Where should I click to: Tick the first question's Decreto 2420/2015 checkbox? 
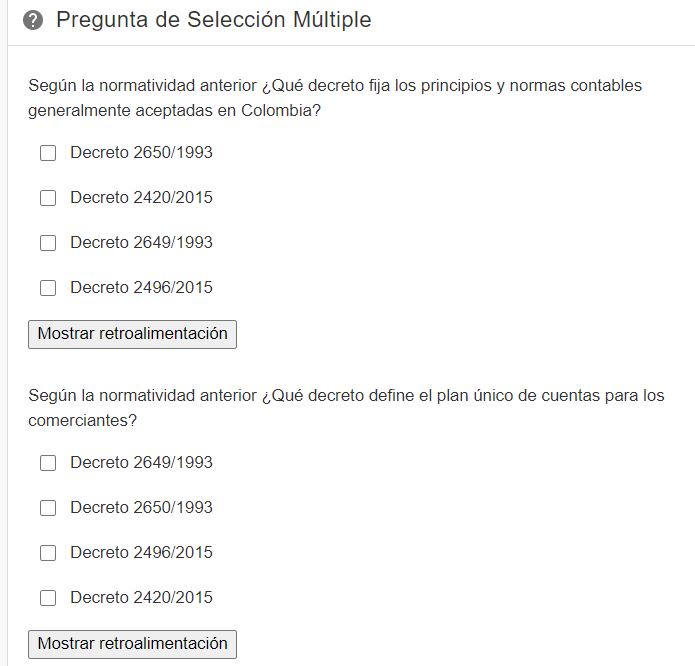click(x=48, y=198)
